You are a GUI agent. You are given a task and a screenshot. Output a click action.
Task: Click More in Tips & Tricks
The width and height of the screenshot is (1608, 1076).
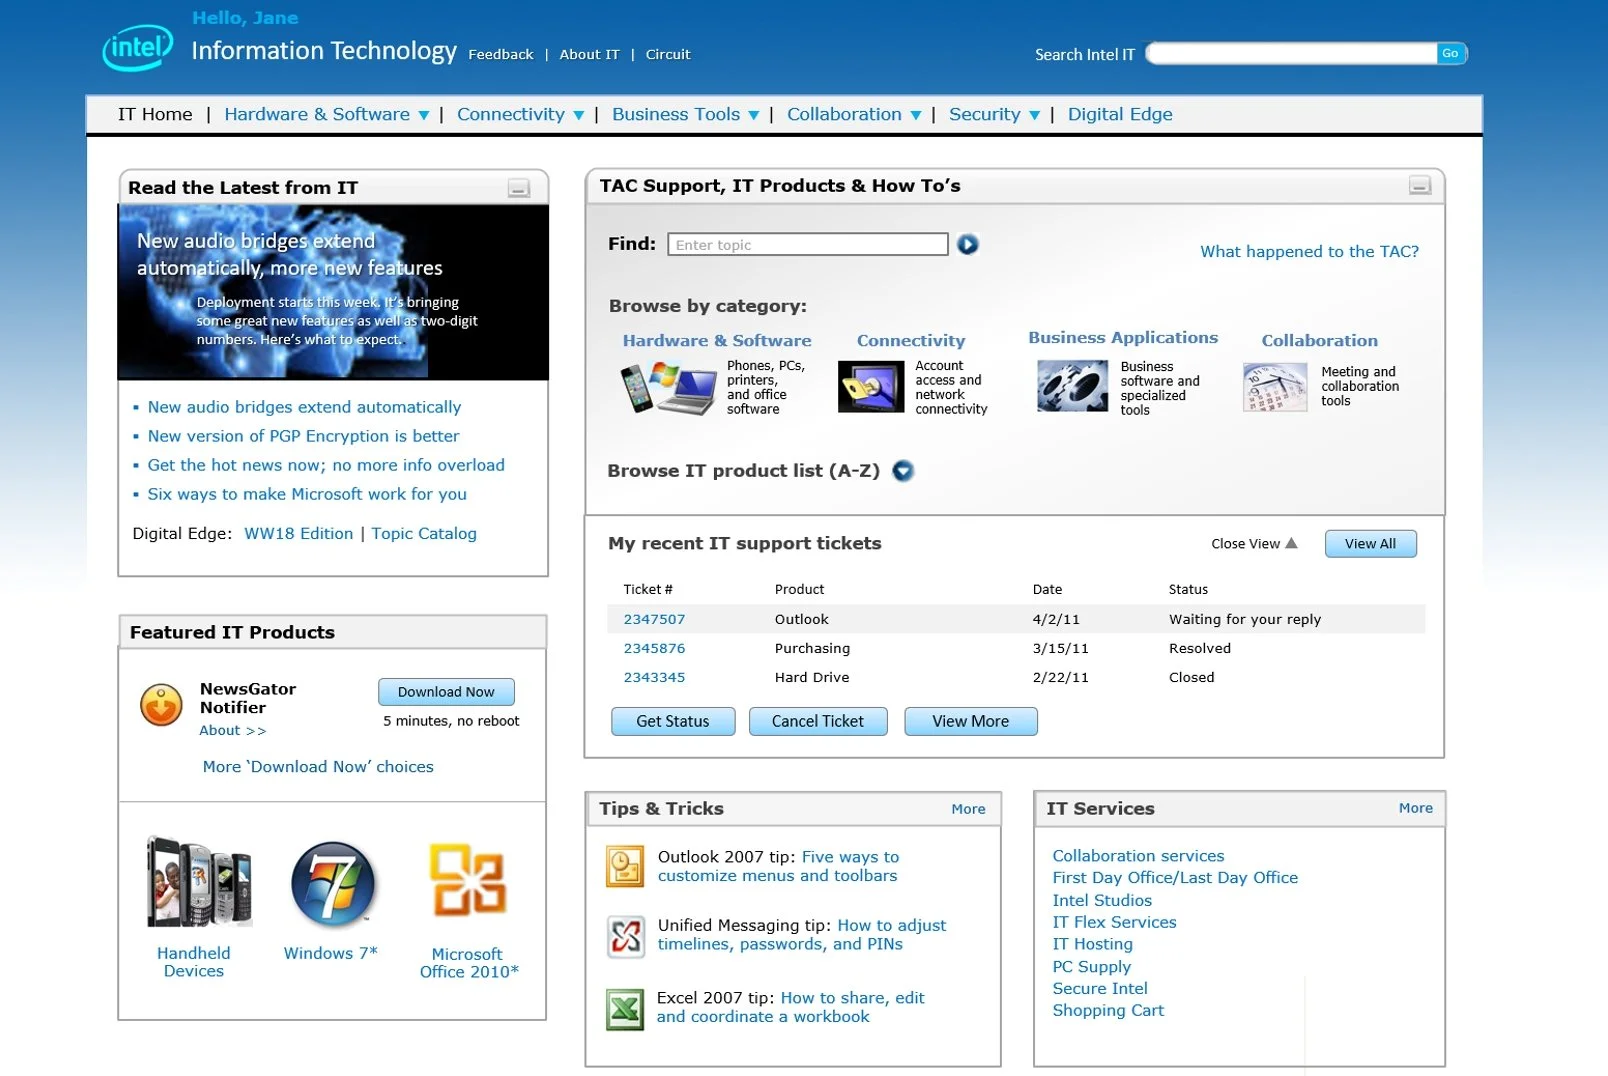pos(968,809)
